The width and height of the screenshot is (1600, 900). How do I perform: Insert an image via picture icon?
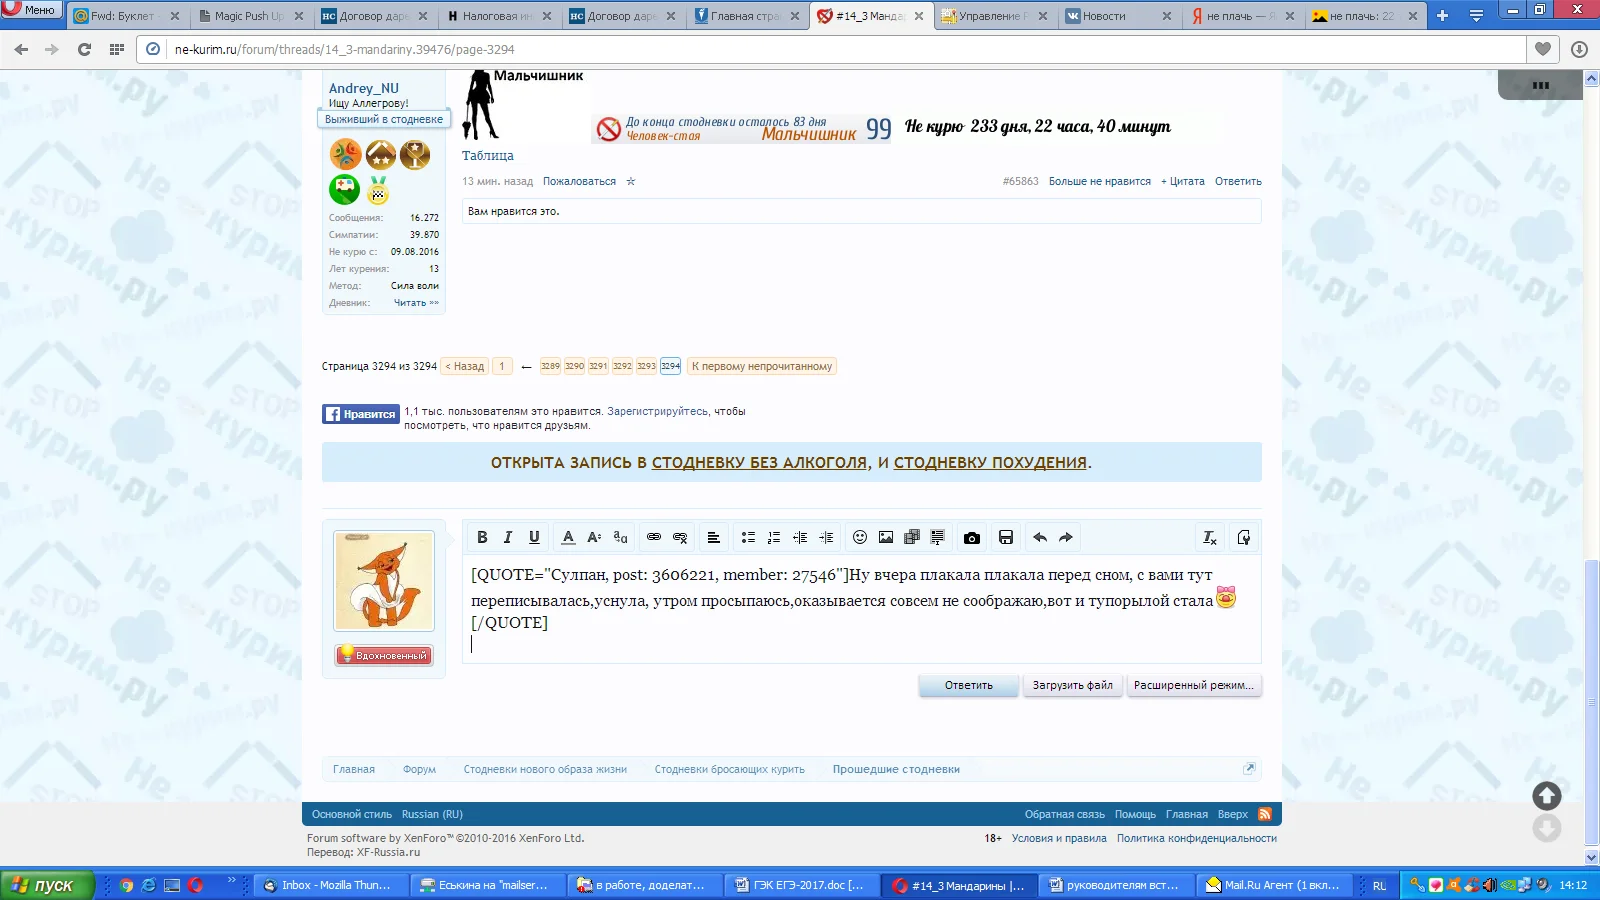886,537
